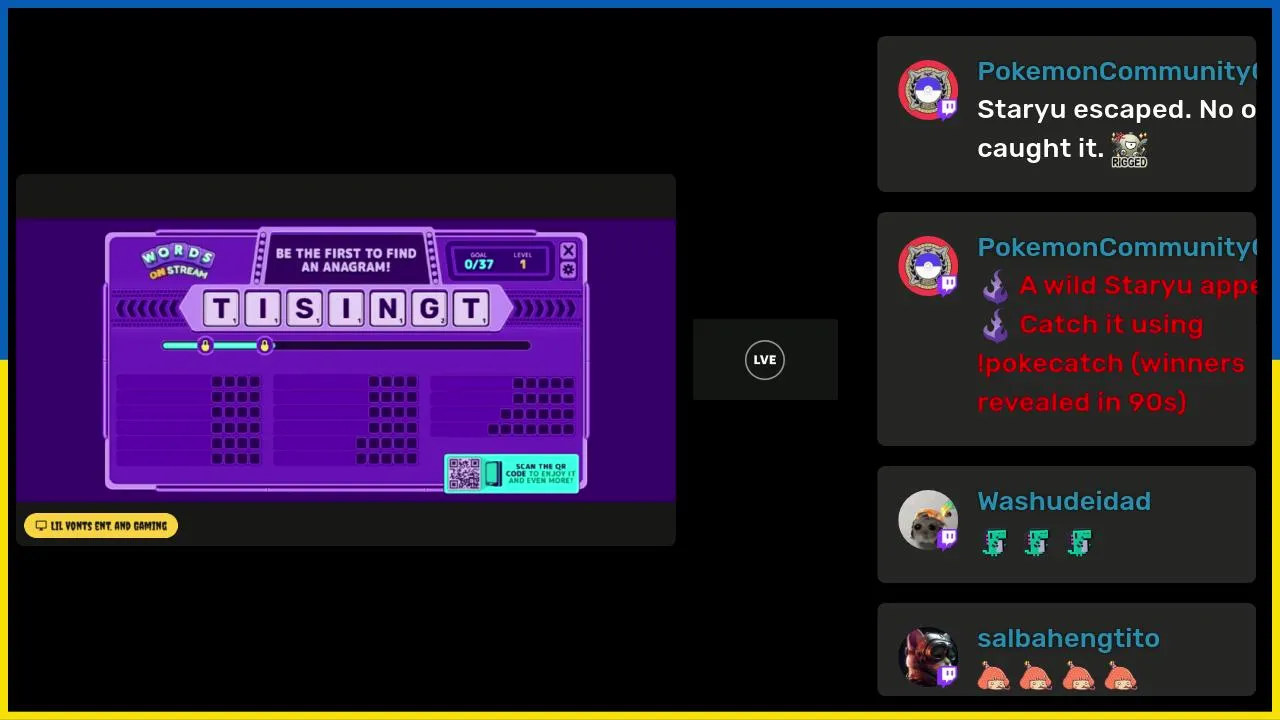
Task: Open PokemonCommunity profile on 'wild Staryu' message
Action: 1116,247
